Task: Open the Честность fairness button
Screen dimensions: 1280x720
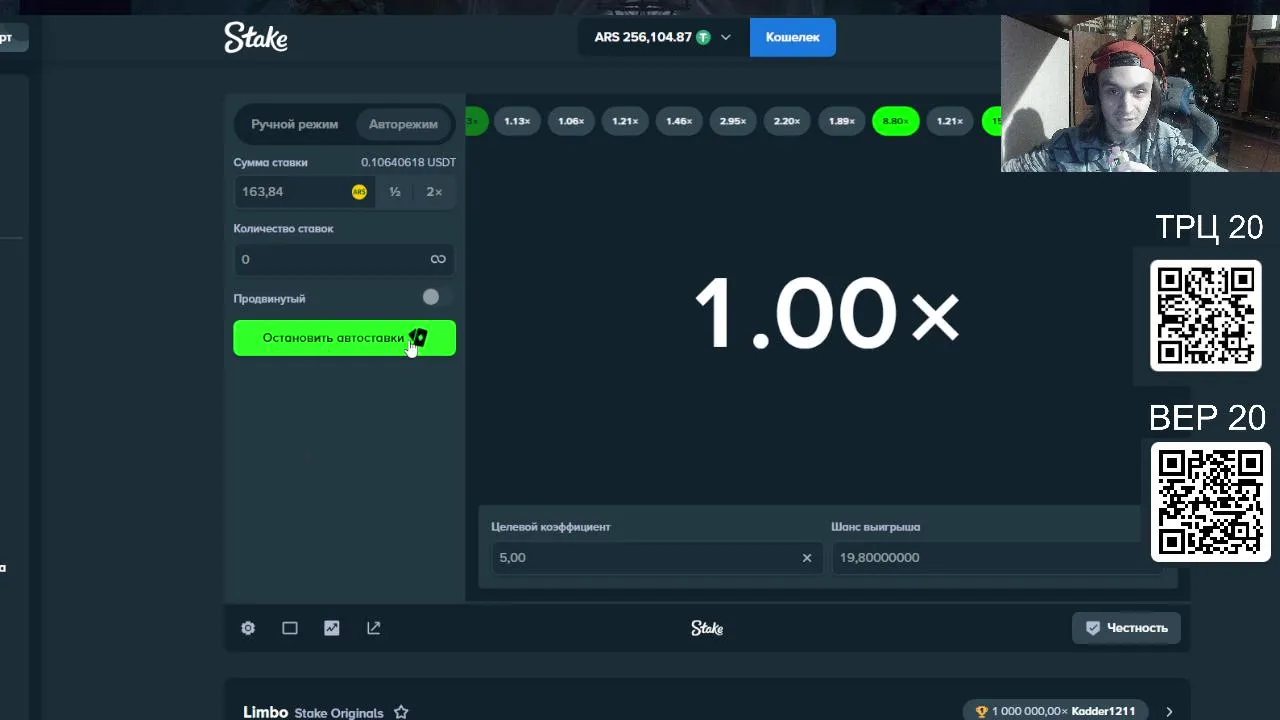Action: 1126,628
